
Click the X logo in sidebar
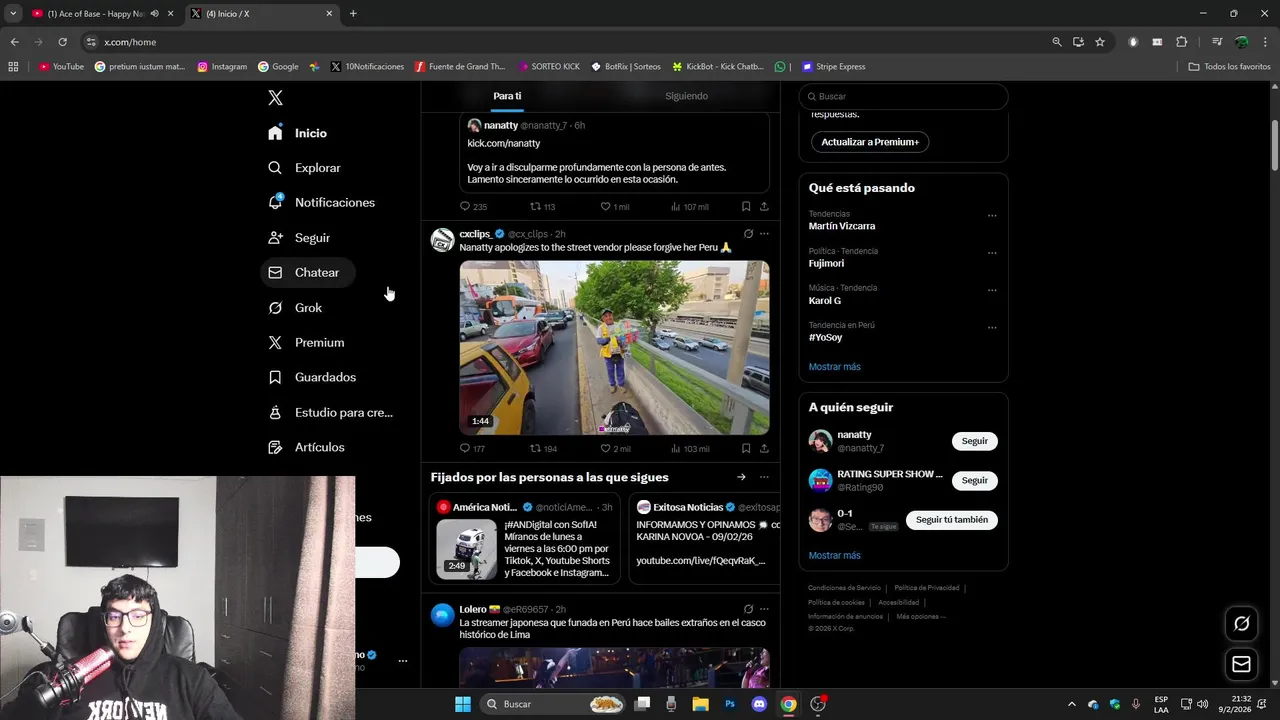275,98
